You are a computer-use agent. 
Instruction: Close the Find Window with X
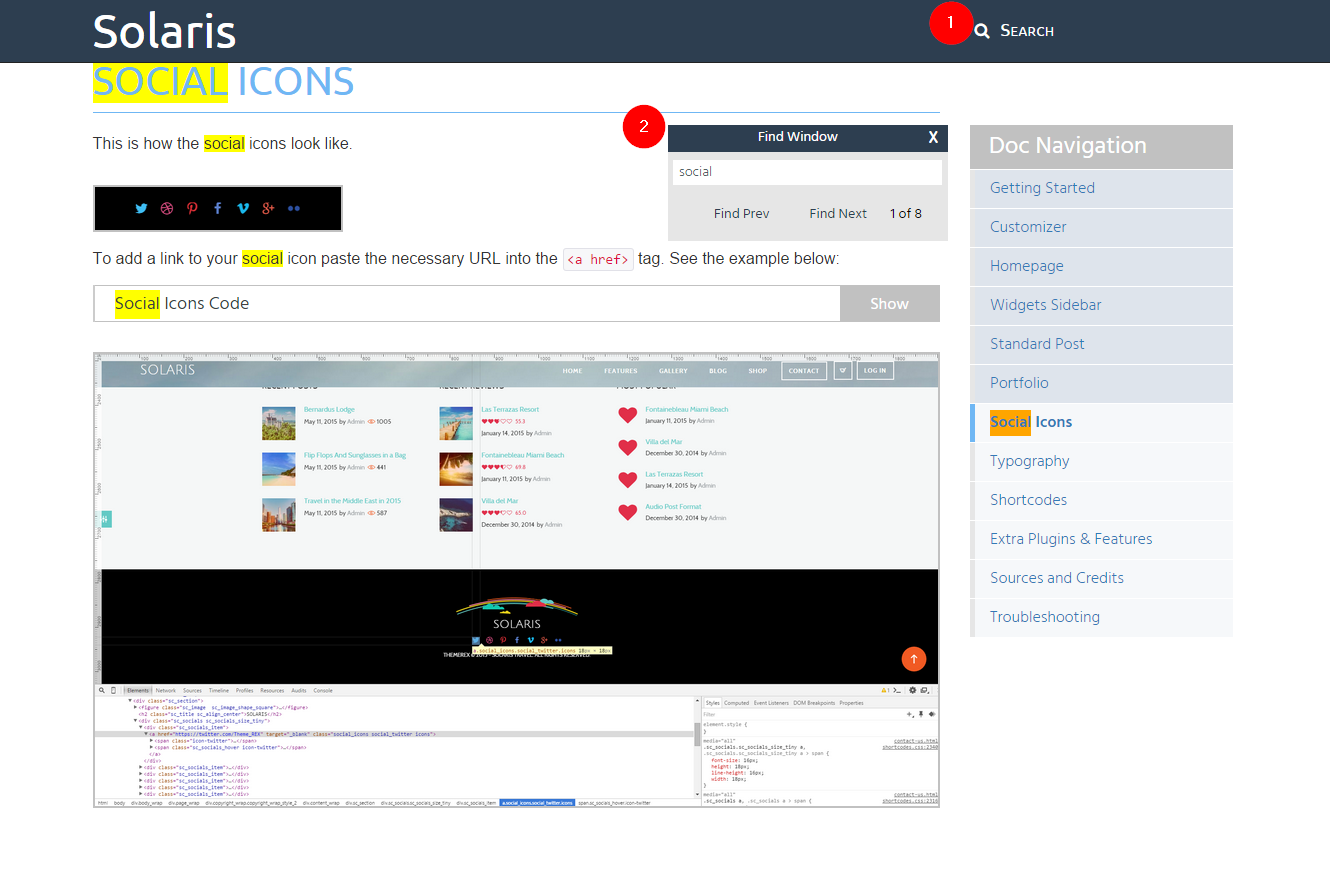click(933, 137)
